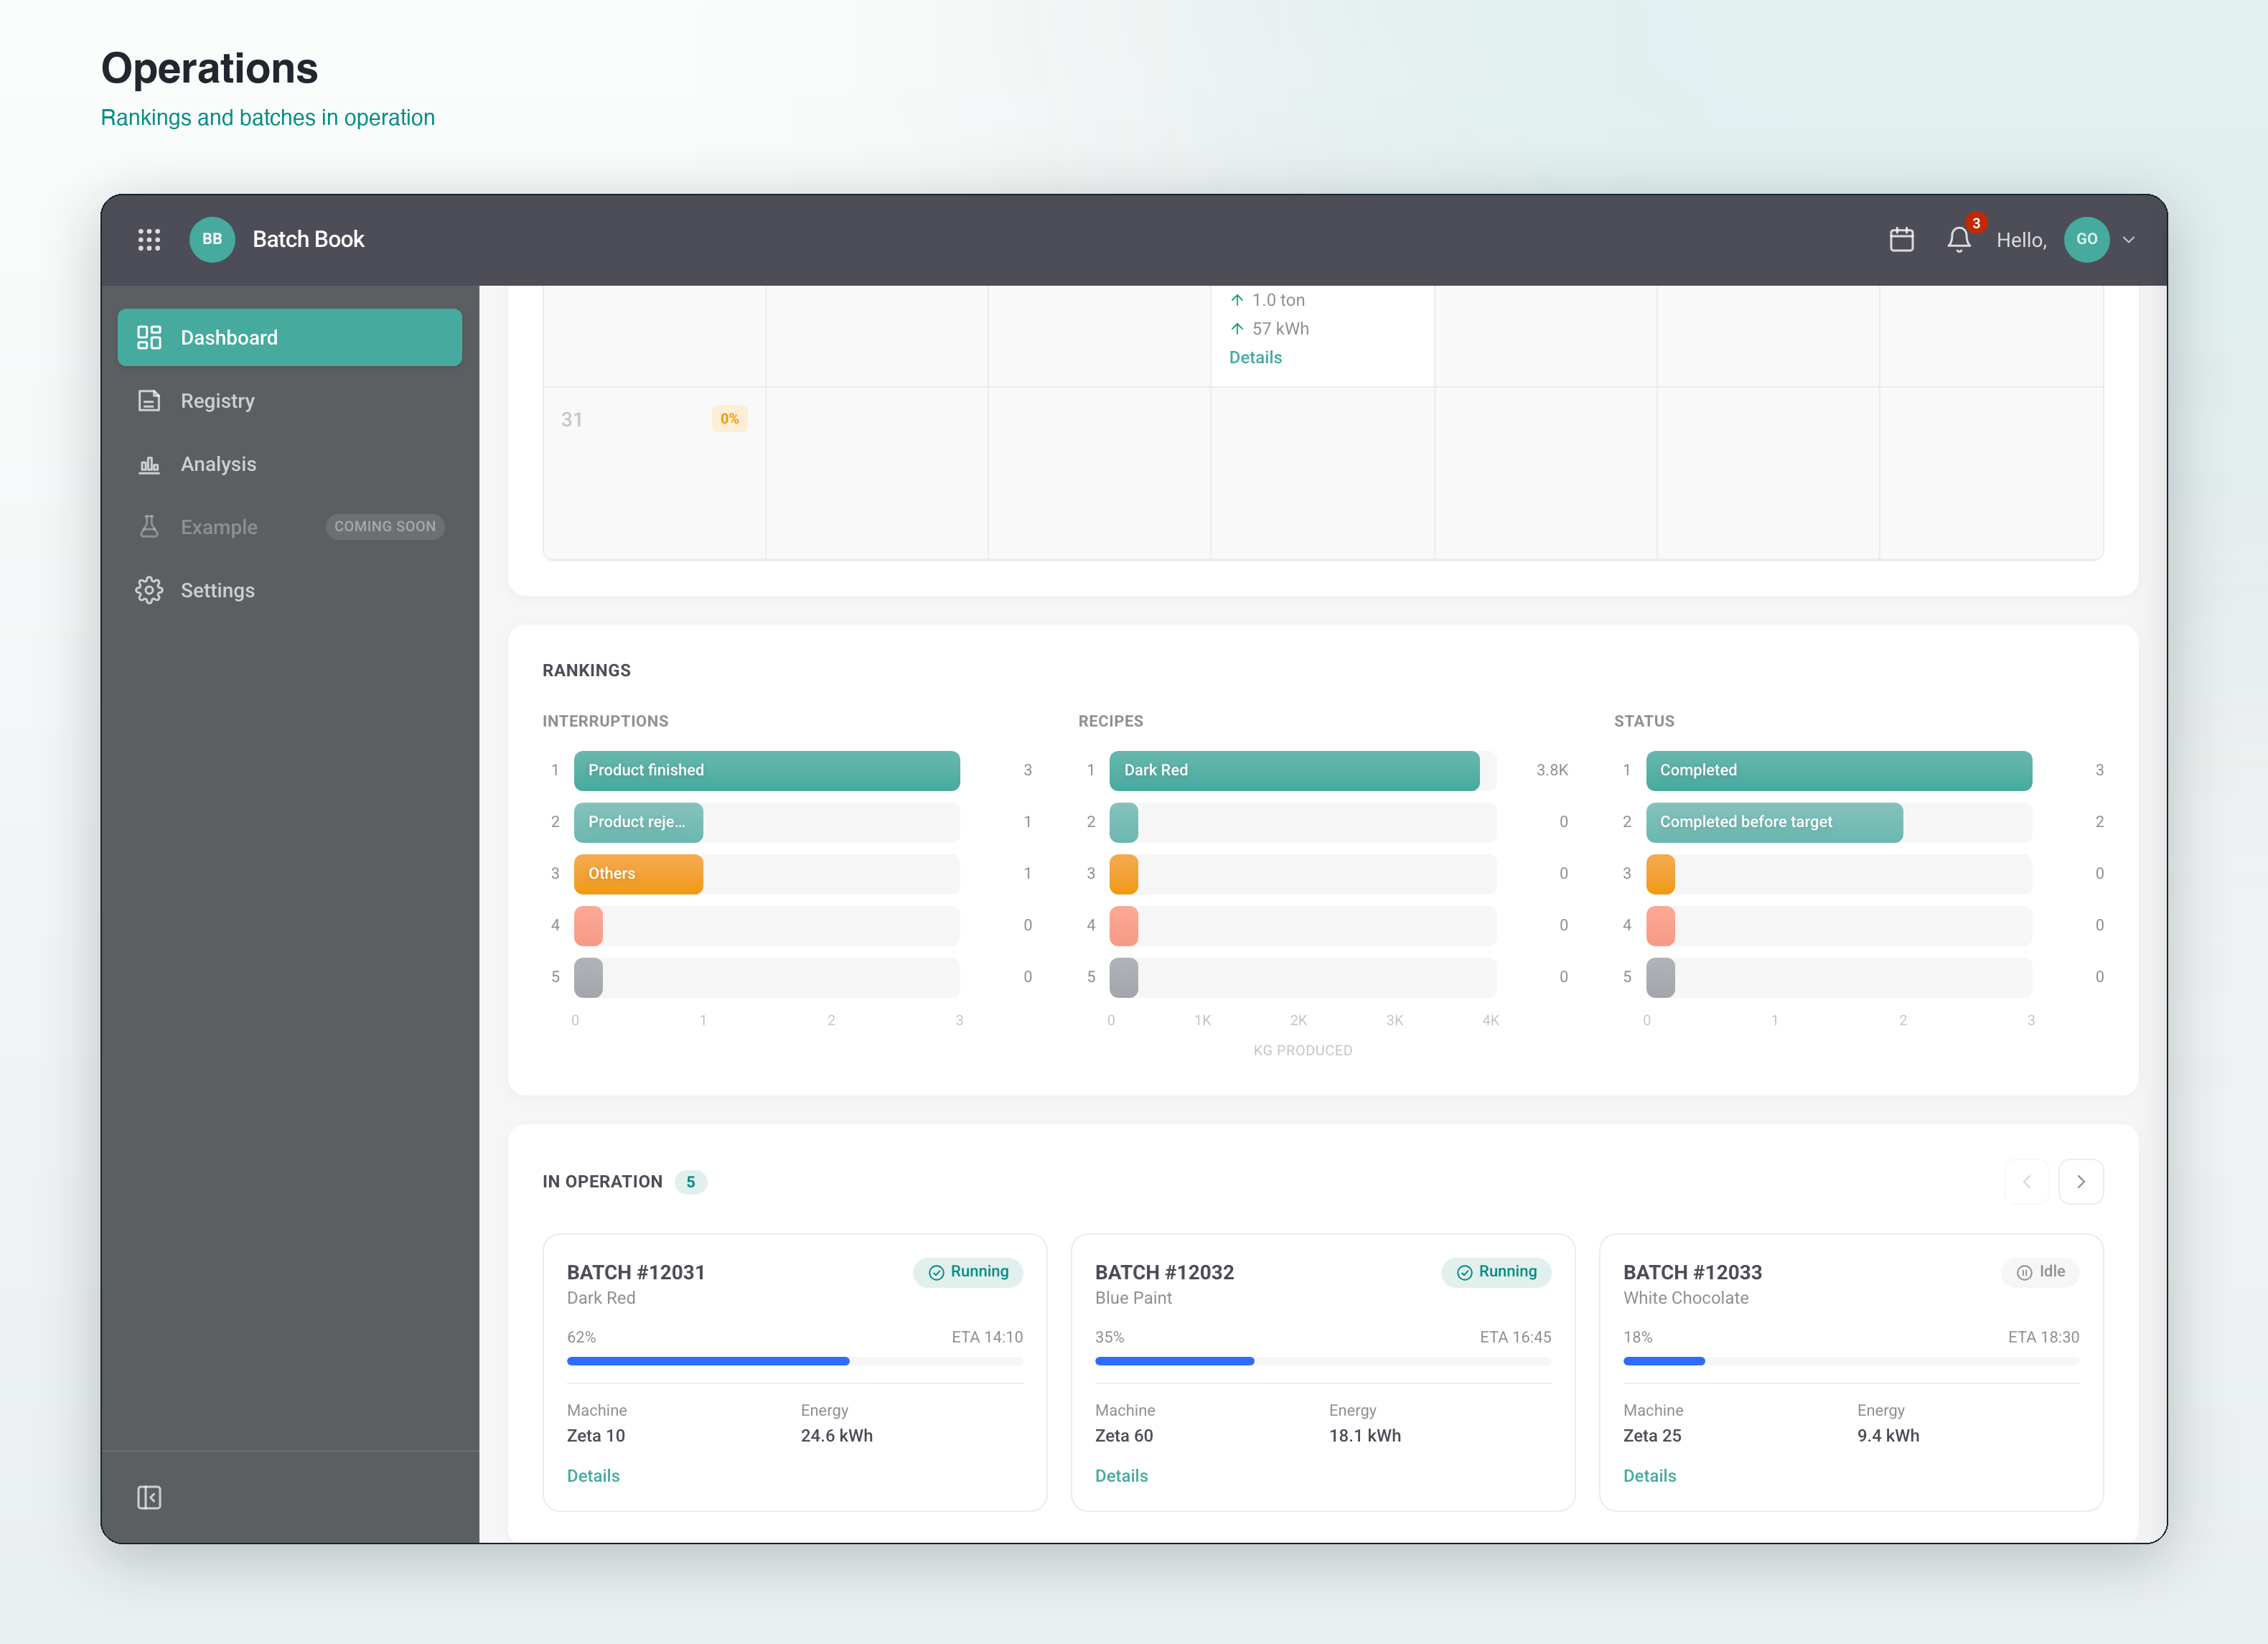Screen dimensions: 2268x1644
Task: Open notifications bell icon
Action: point(1958,240)
